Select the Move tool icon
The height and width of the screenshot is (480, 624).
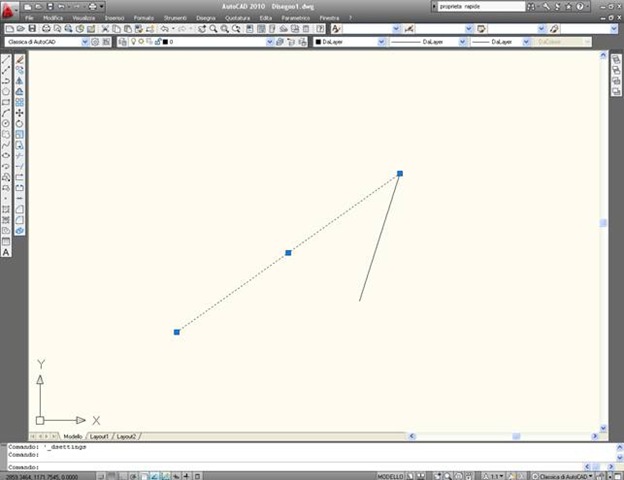(x=19, y=113)
